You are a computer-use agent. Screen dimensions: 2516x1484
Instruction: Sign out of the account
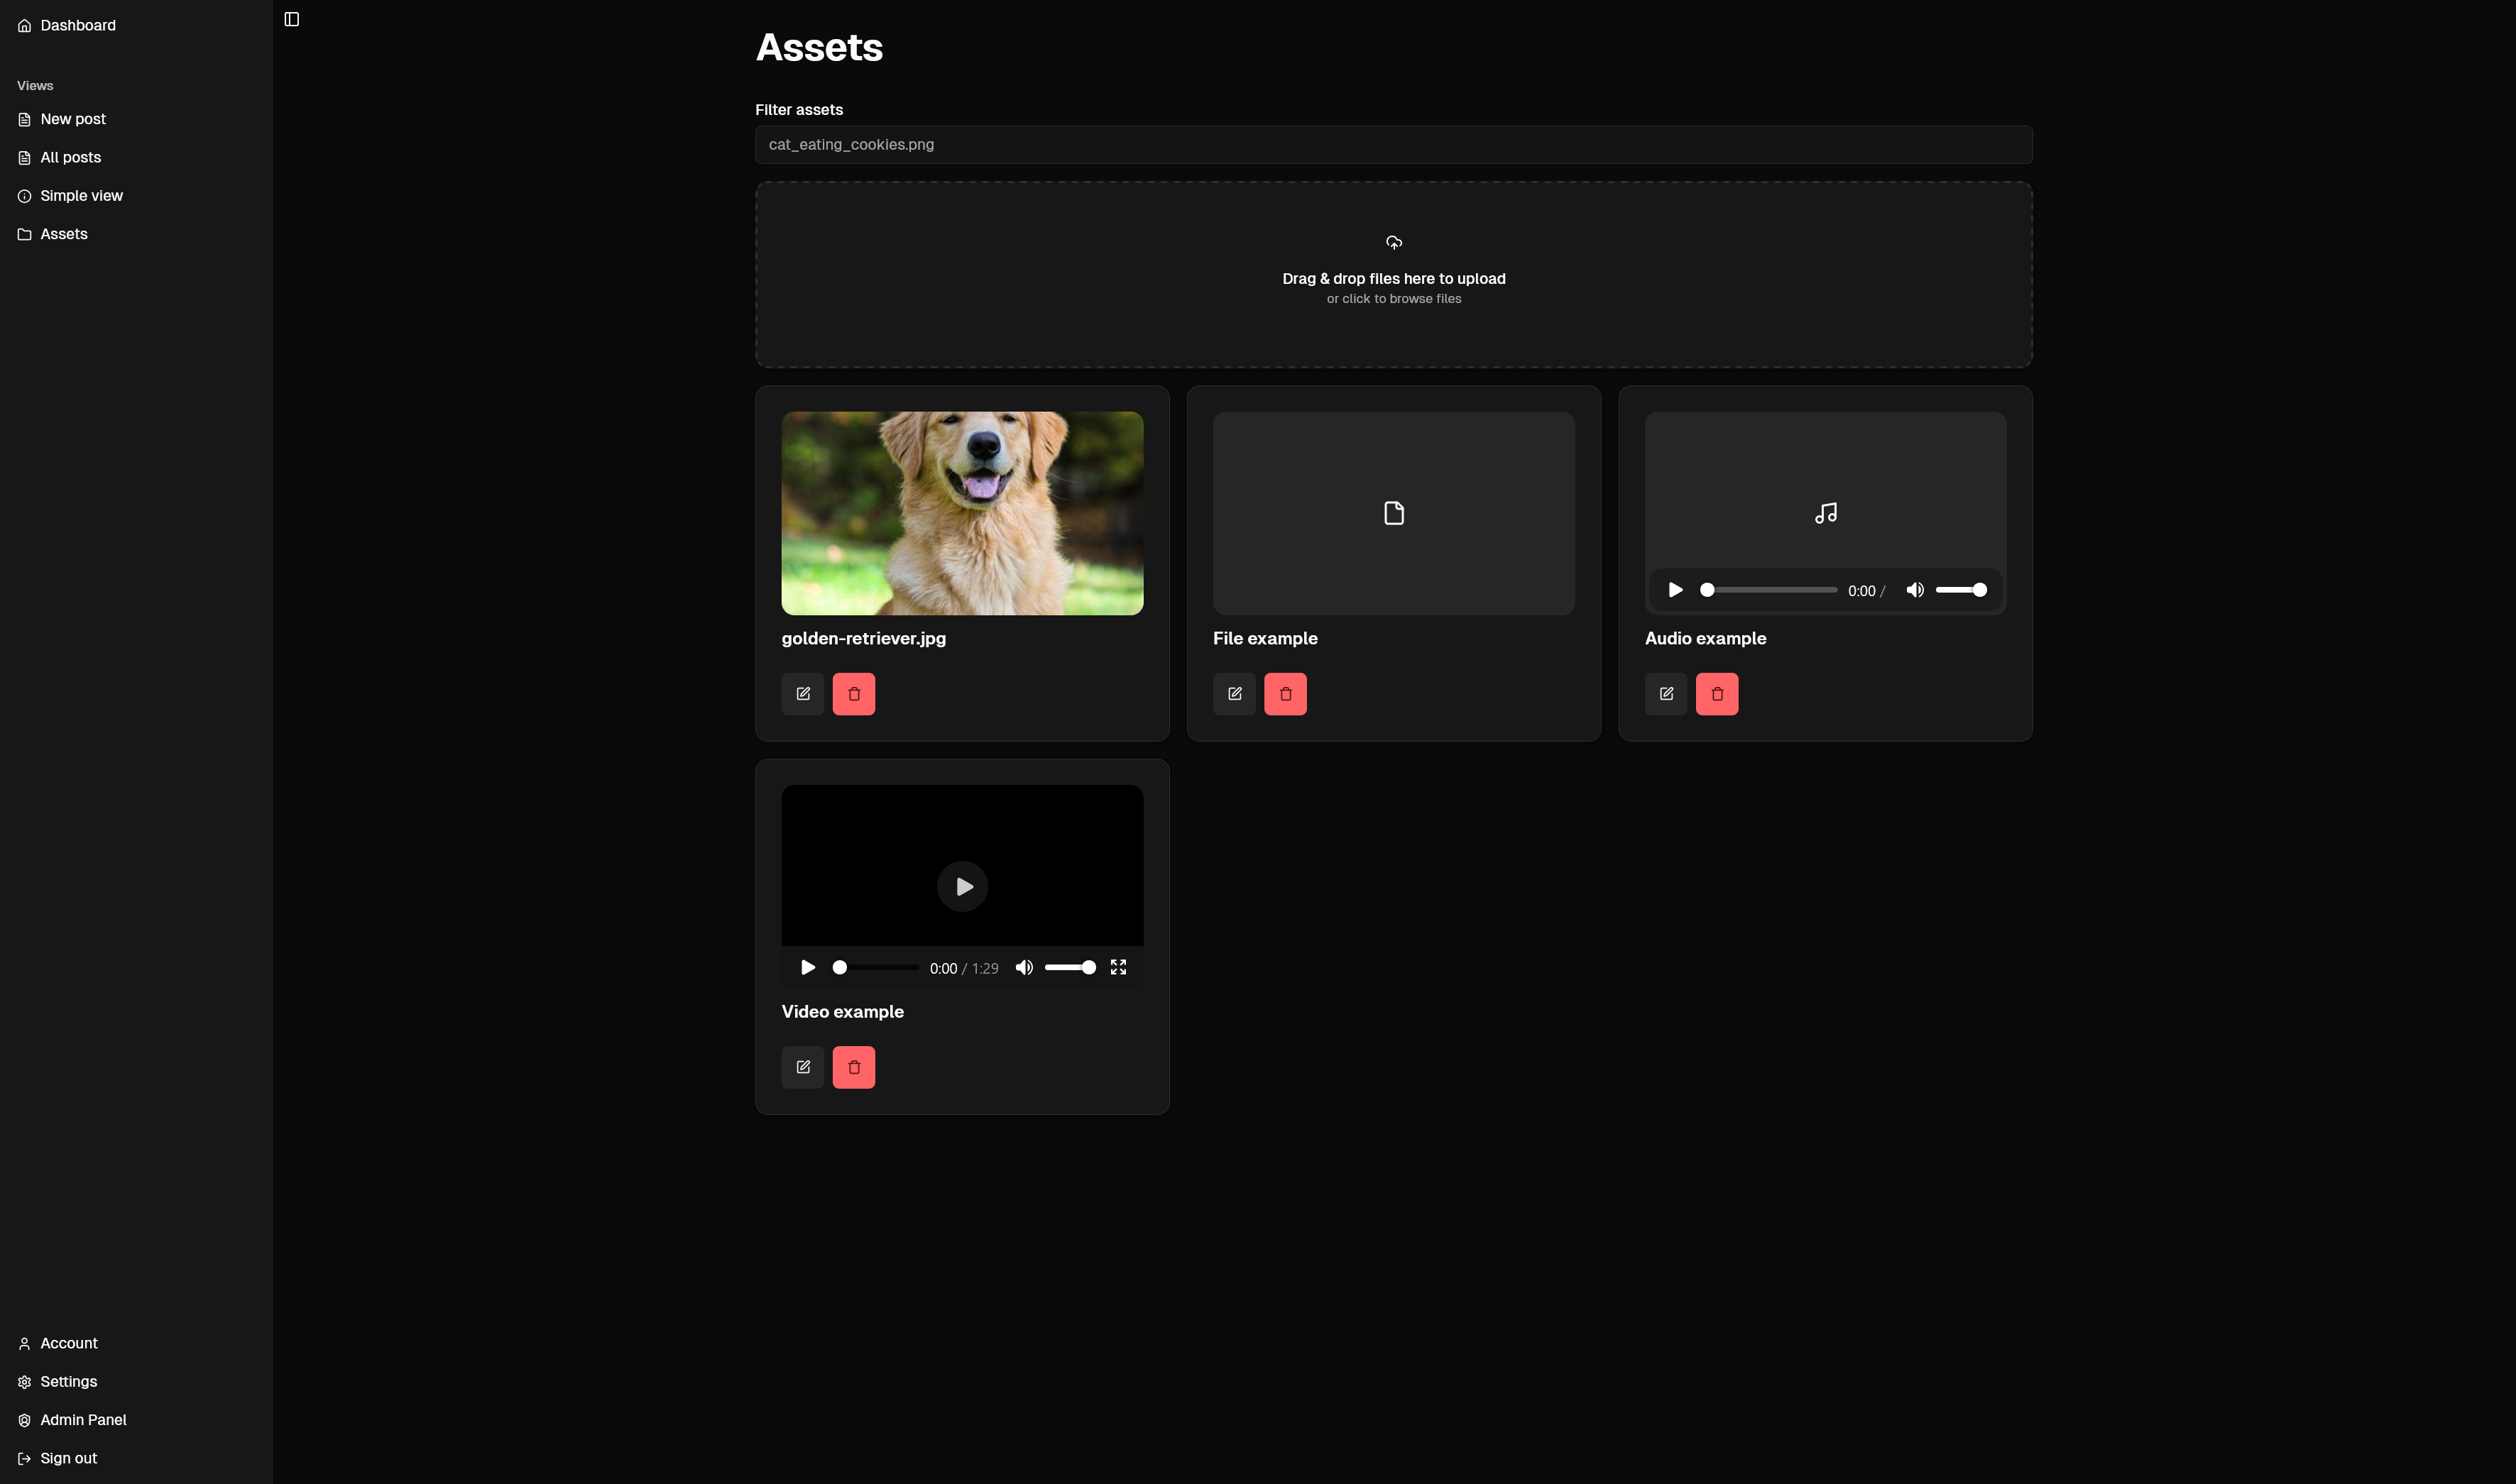pos(68,1458)
